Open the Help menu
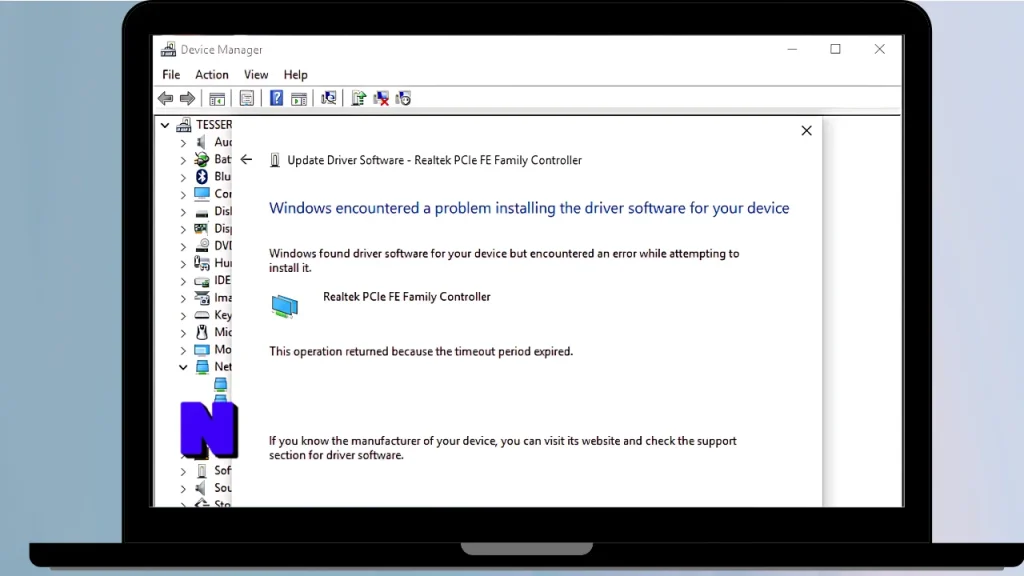1024x576 pixels. point(295,74)
